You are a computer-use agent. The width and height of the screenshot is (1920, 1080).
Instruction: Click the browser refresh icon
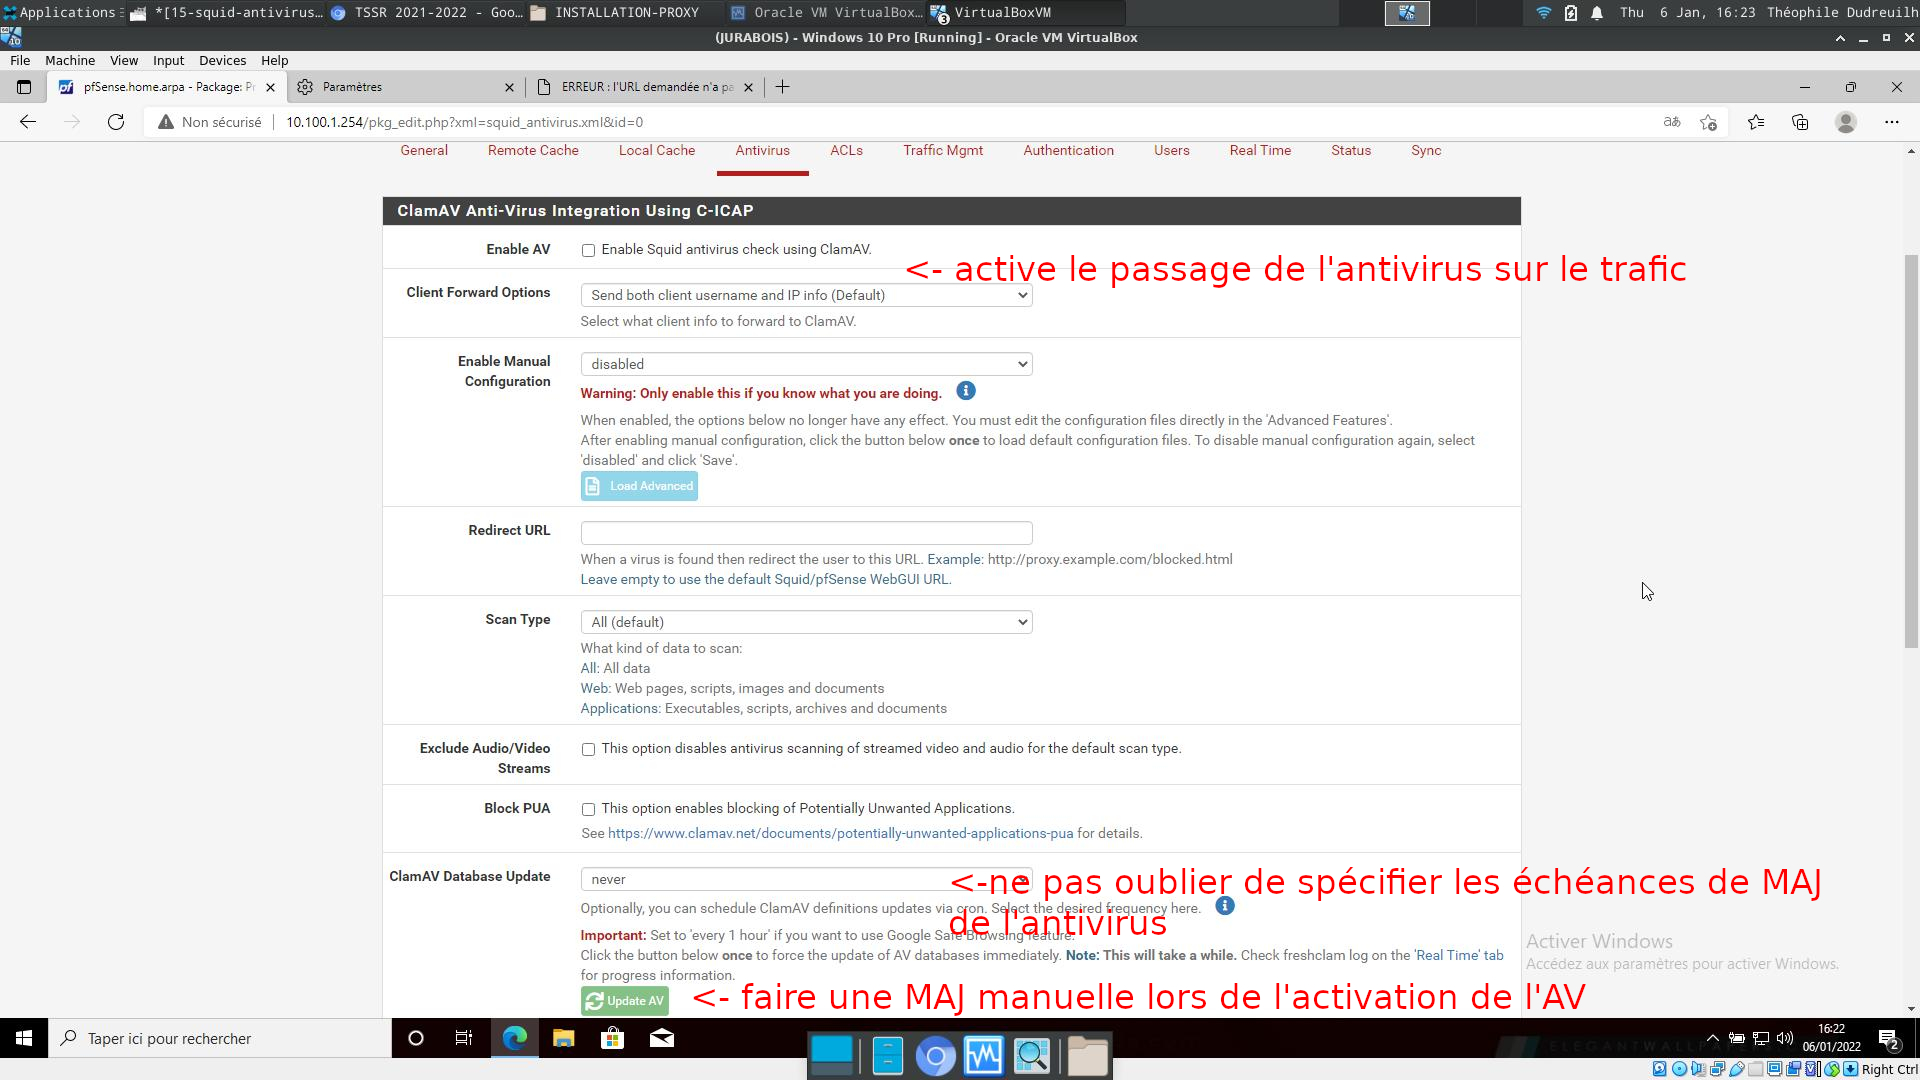116,122
